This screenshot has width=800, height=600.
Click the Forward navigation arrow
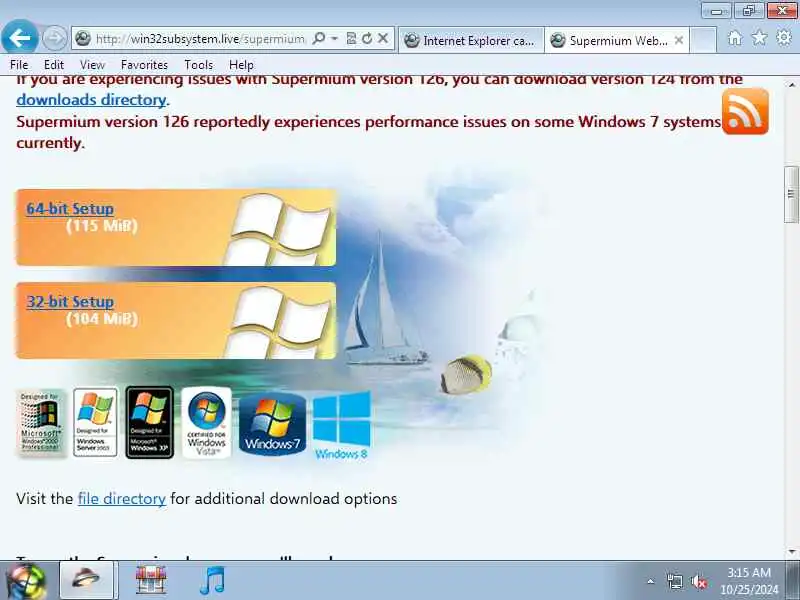(55, 38)
